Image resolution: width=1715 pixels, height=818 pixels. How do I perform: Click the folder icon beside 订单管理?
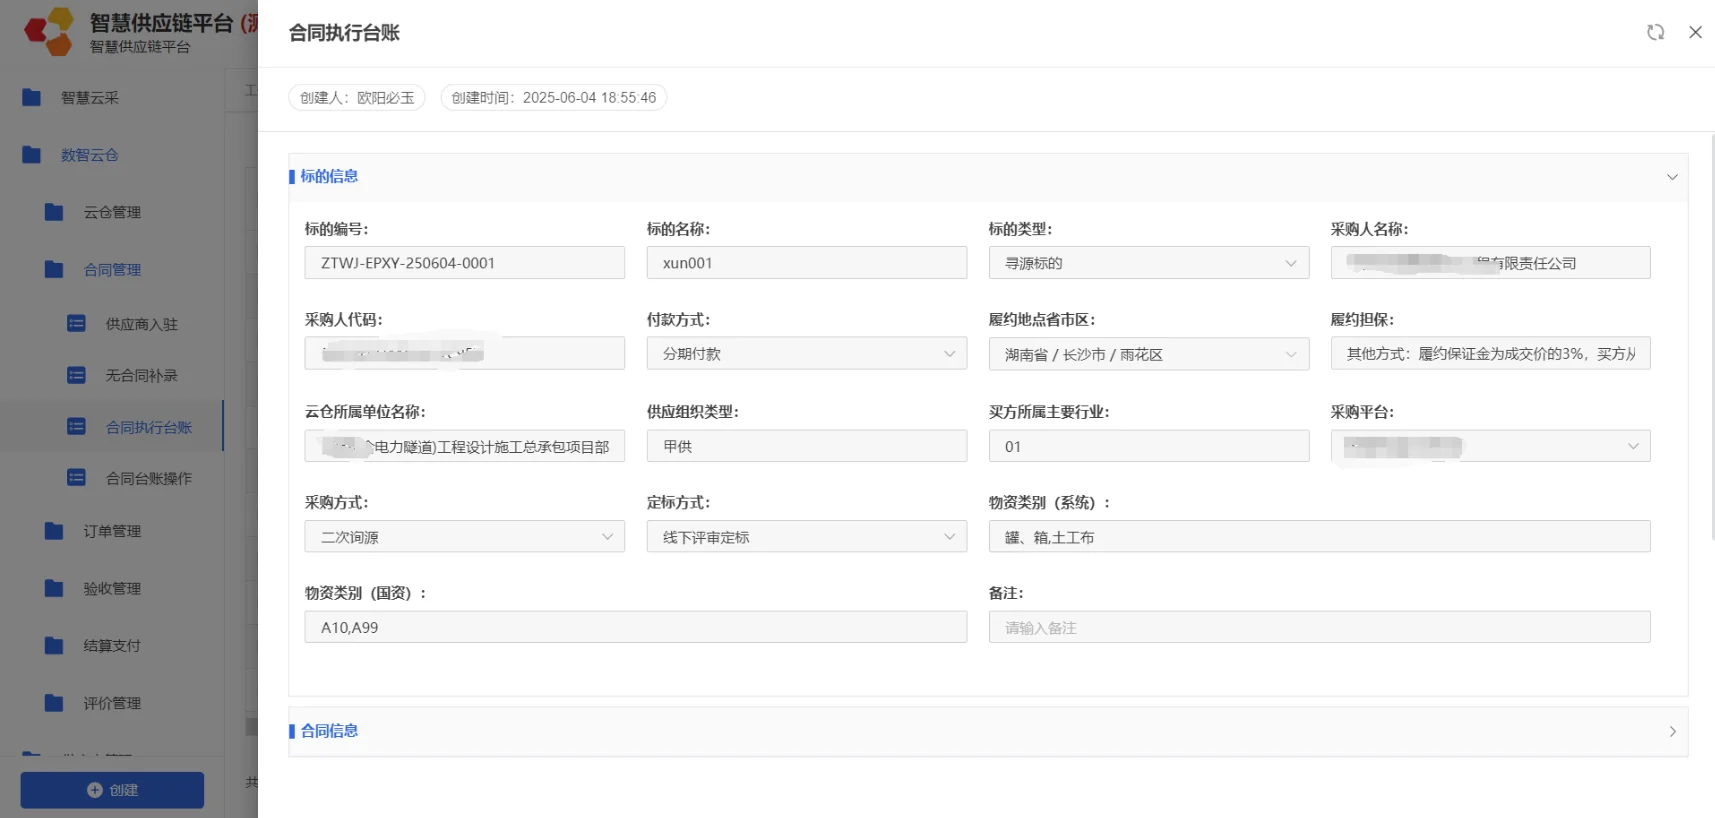coord(54,531)
